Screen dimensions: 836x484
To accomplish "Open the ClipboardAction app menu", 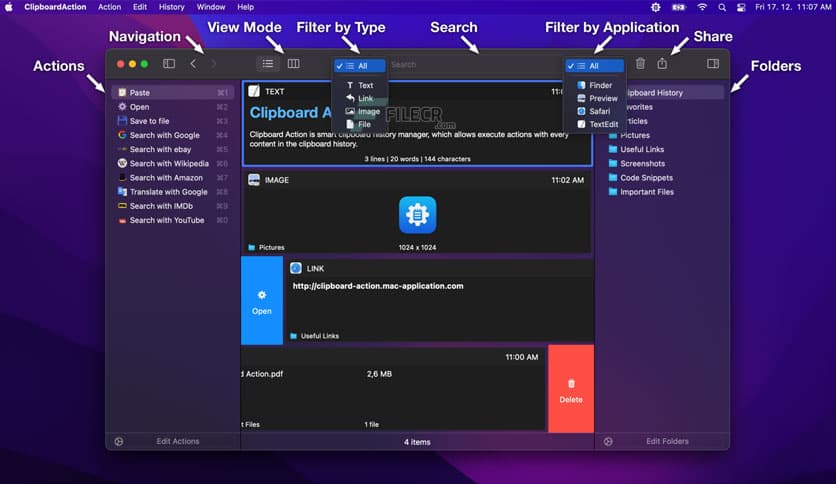I will 55,7.
